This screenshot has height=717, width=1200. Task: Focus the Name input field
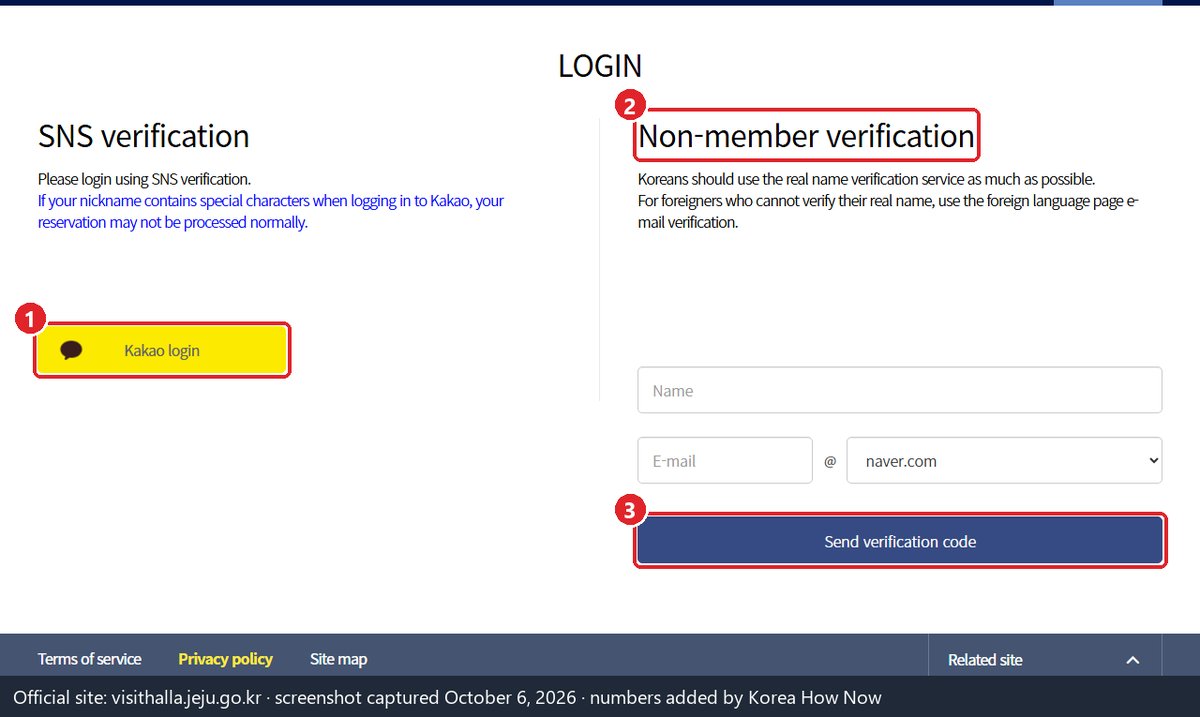point(899,390)
